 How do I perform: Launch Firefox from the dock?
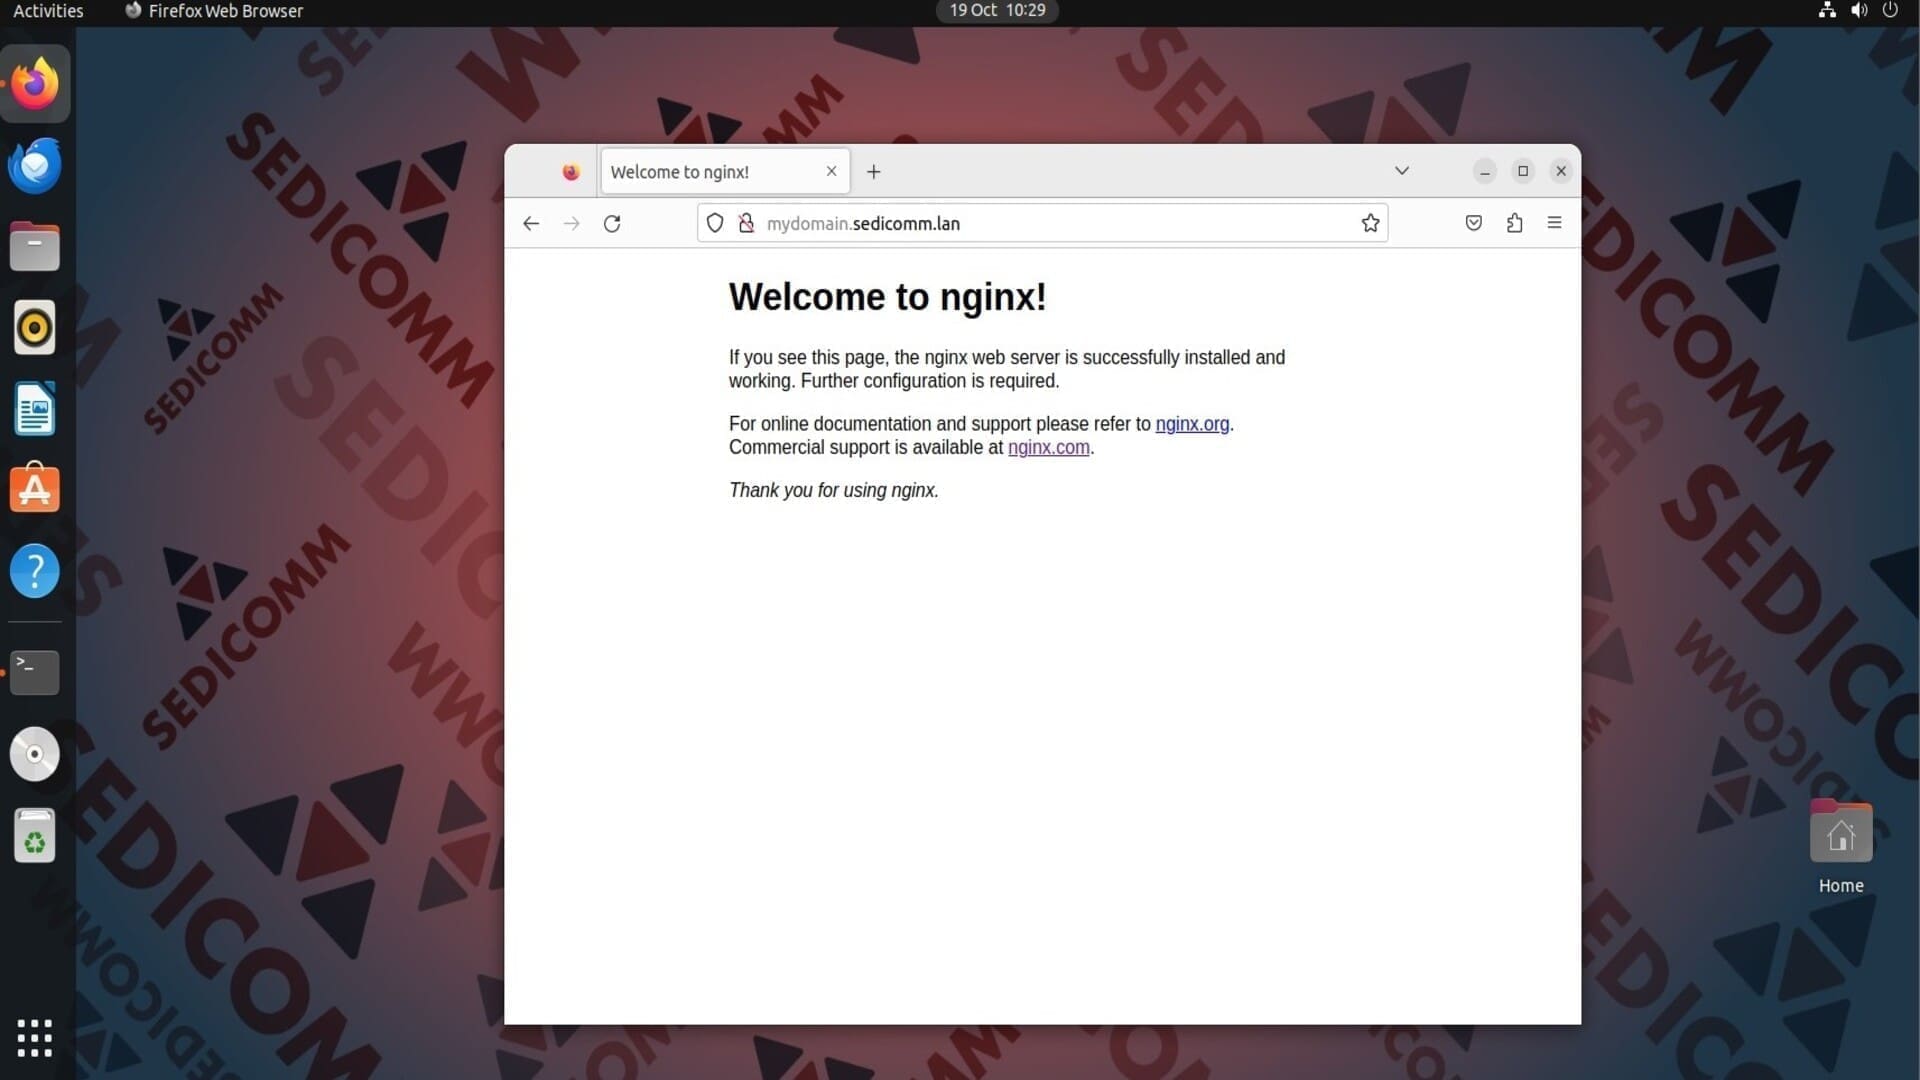(35, 83)
